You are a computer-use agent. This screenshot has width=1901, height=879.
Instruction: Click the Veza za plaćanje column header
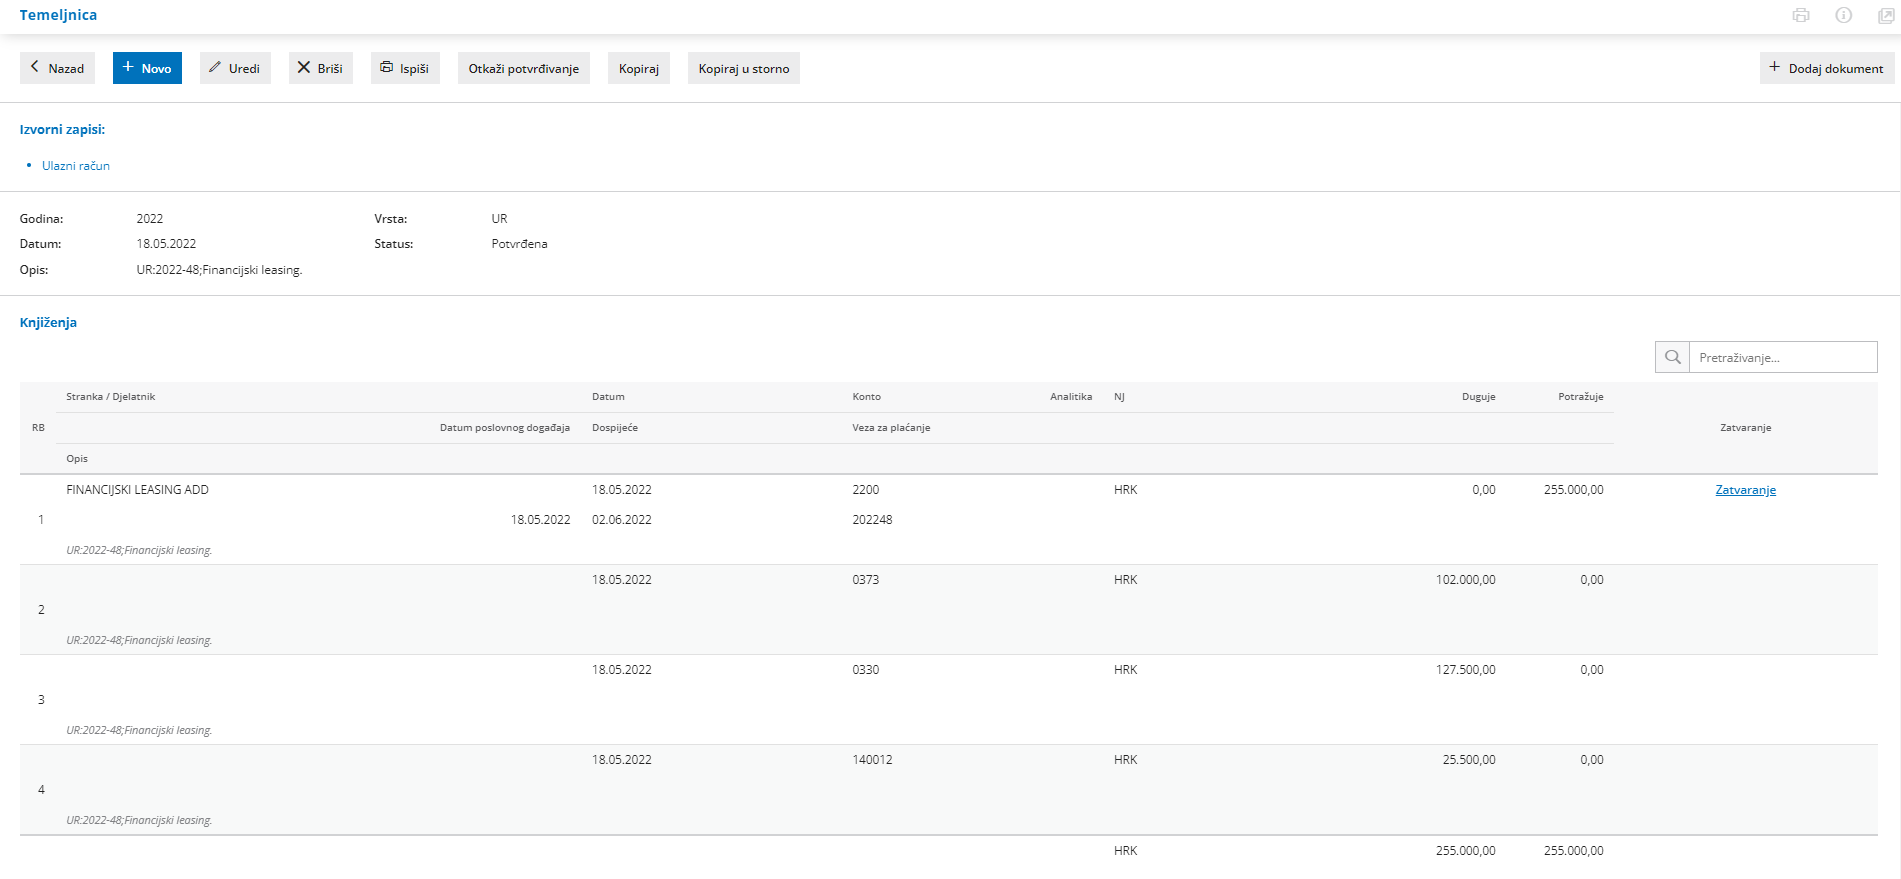(892, 428)
